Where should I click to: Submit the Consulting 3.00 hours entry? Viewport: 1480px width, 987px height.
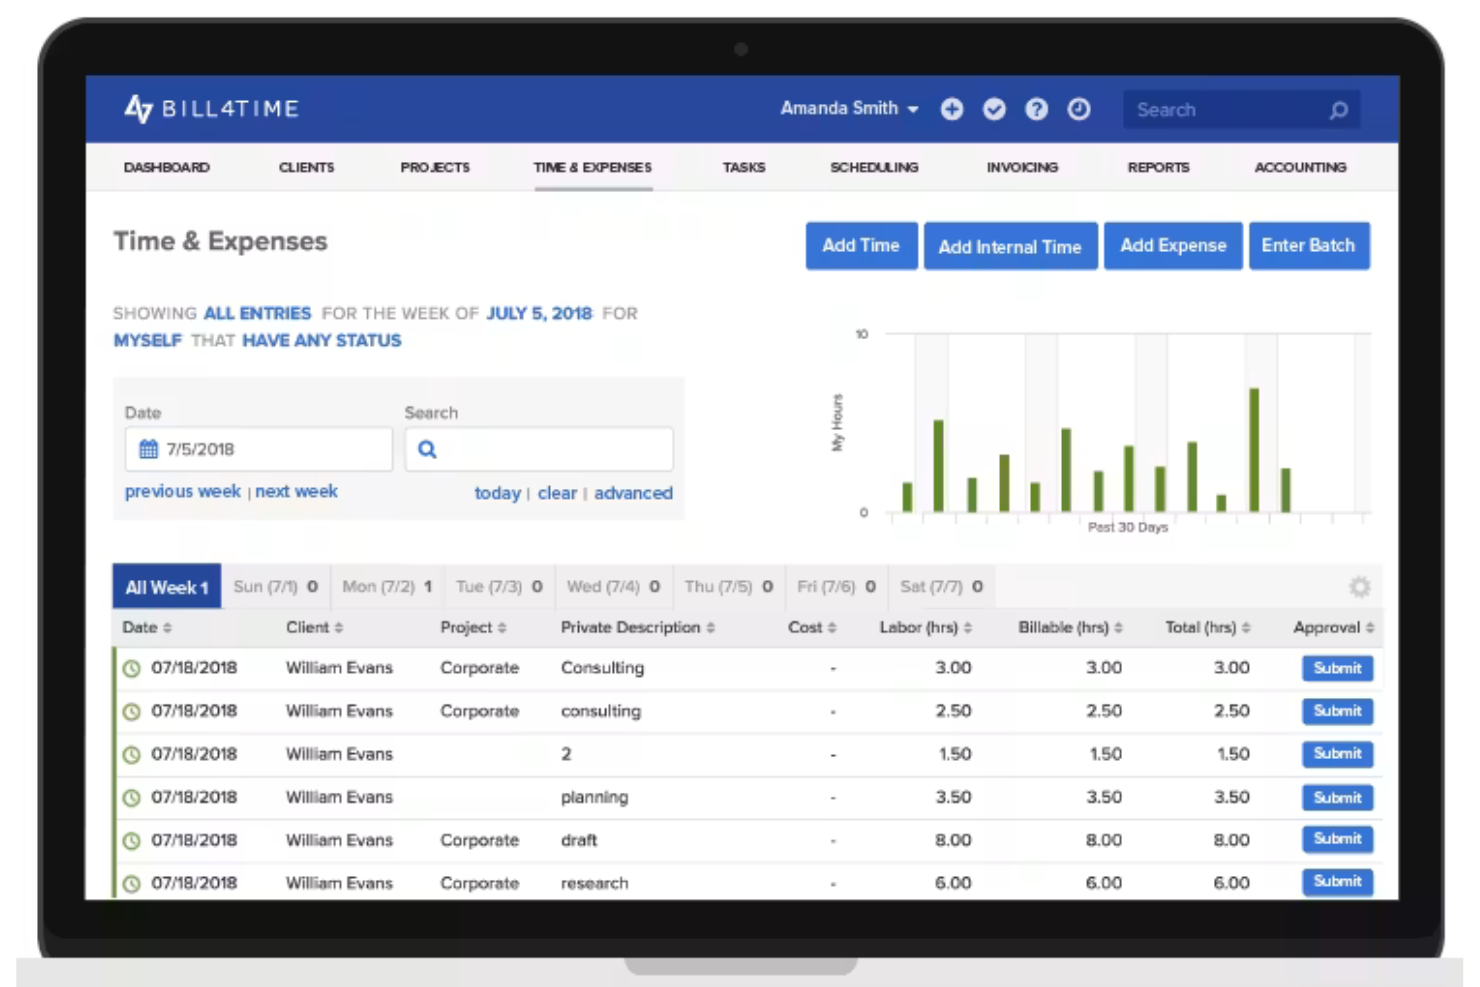point(1337,668)
